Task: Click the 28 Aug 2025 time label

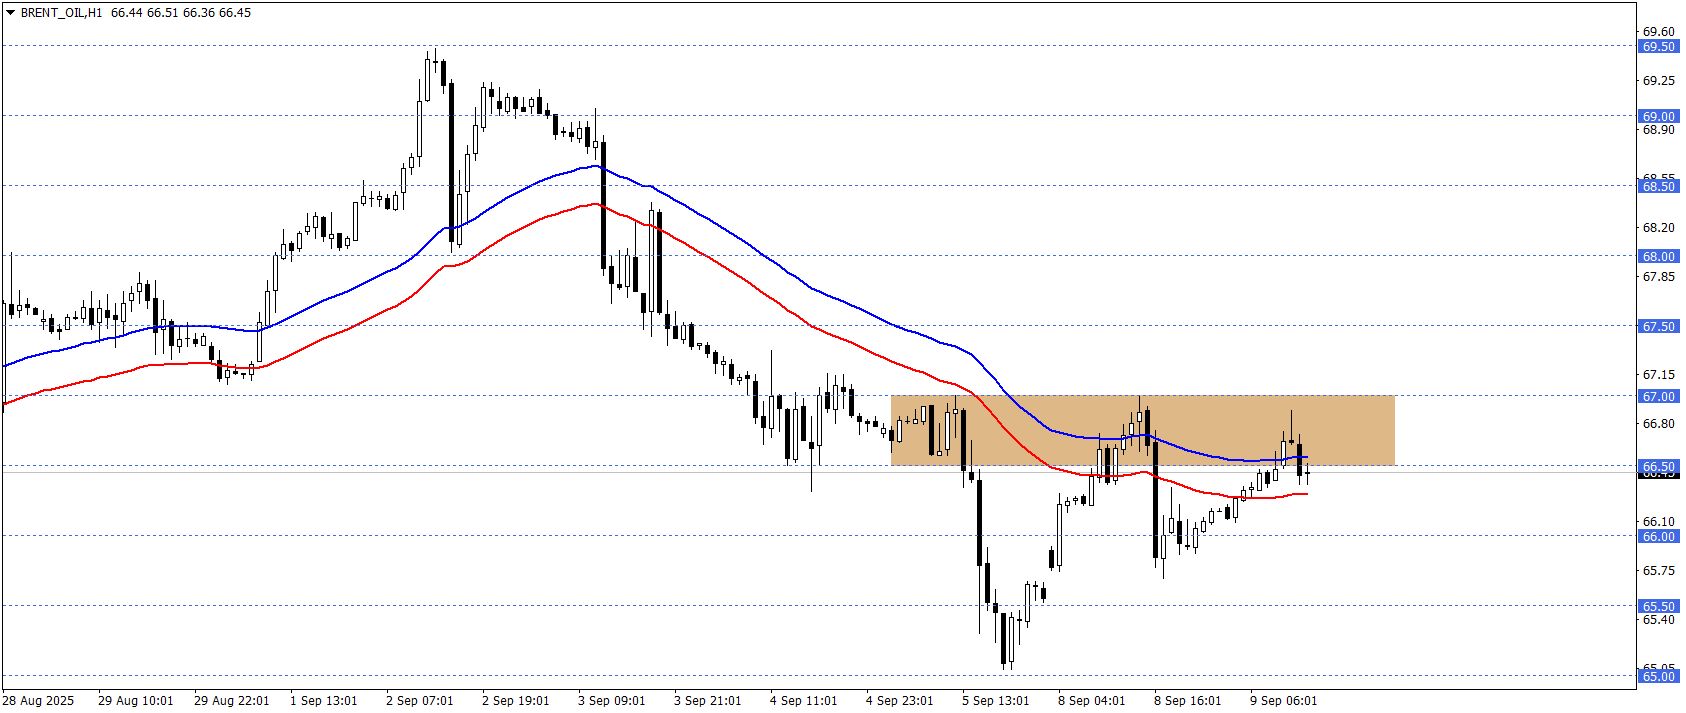Action: tap(38, 701)
